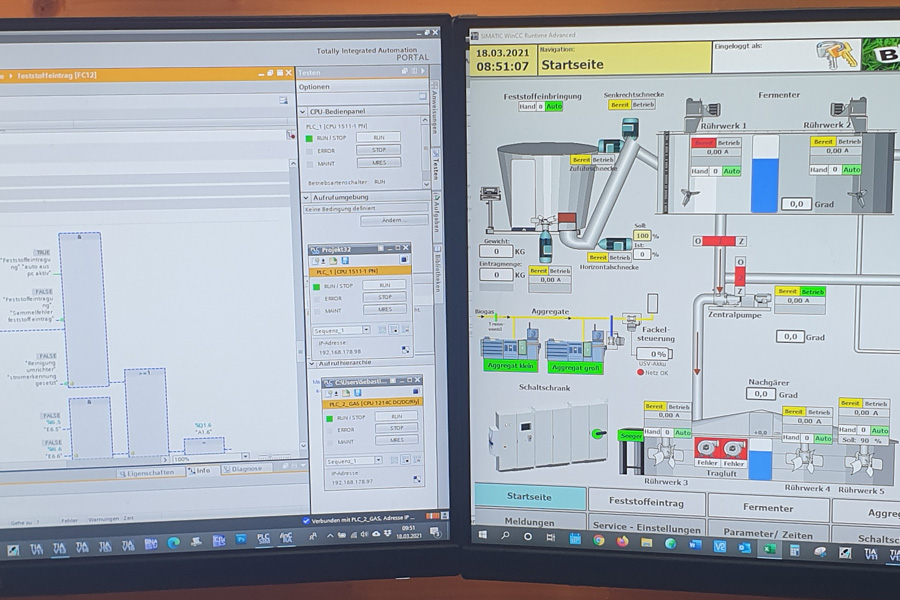Open the Aufgaben side tab

[437, 215]
